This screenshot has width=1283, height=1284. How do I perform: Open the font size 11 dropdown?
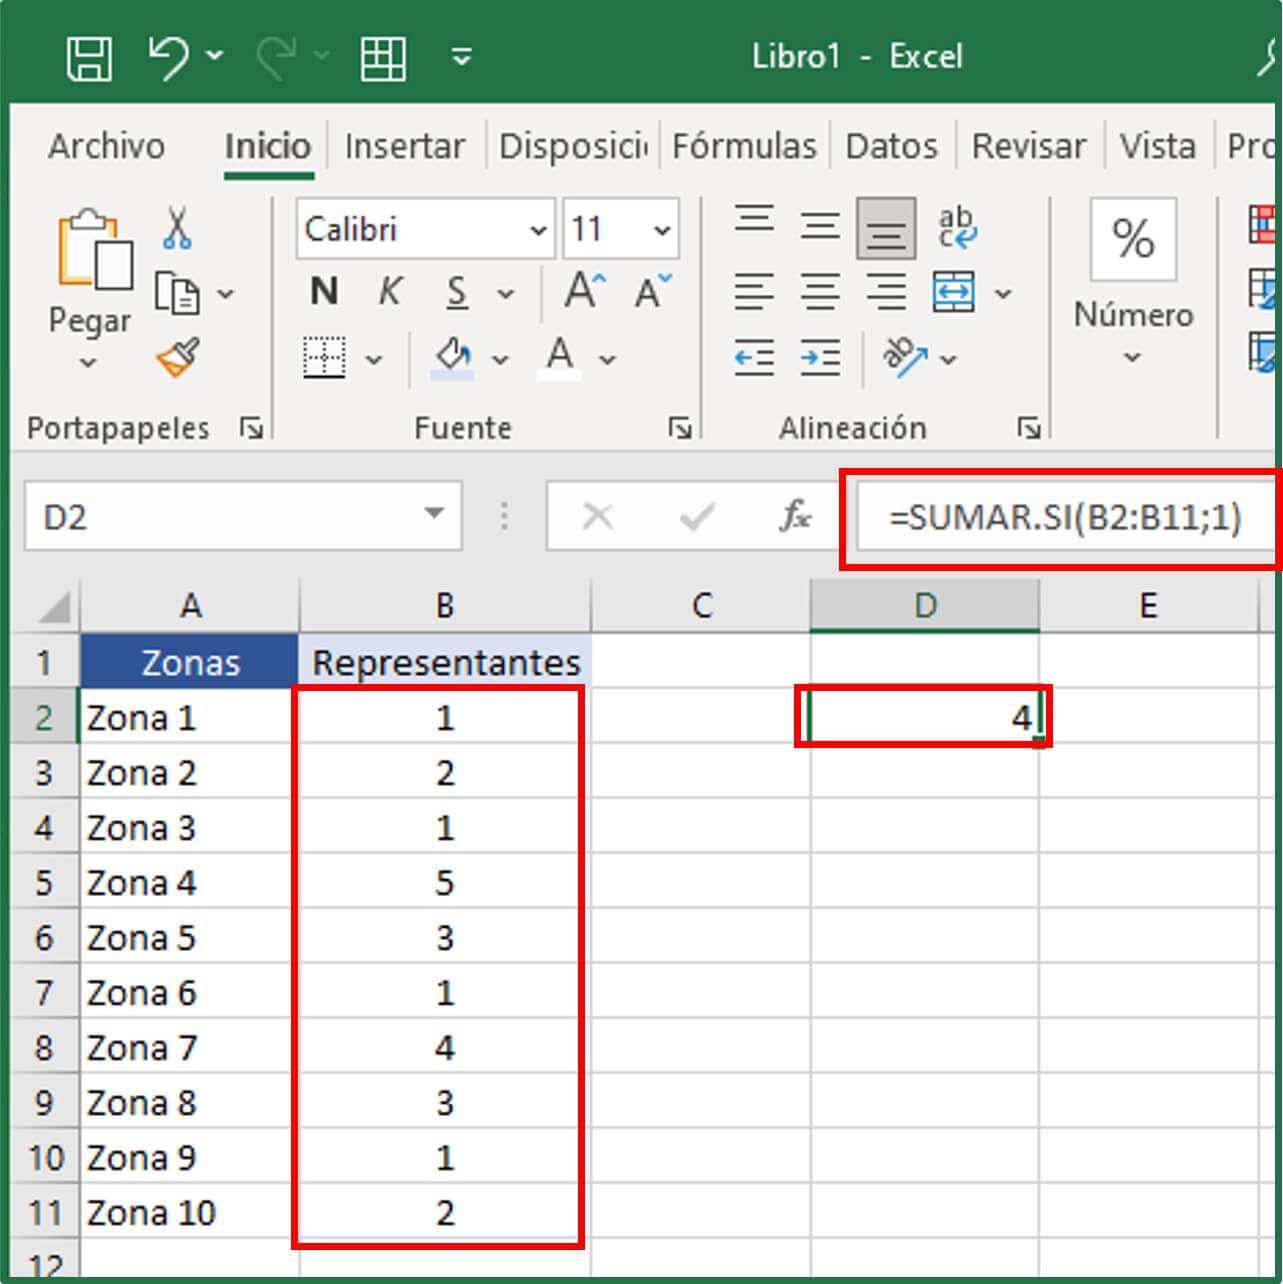coord(662,228)
